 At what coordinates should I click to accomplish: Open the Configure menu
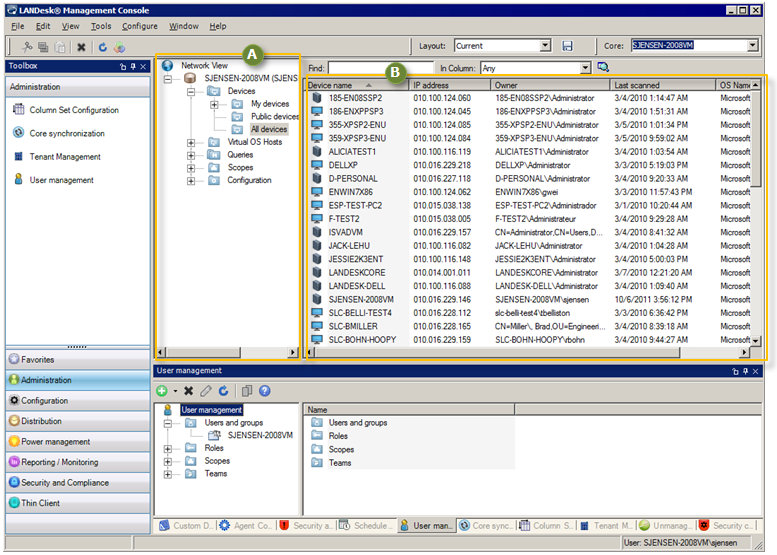tap(140, 26)
